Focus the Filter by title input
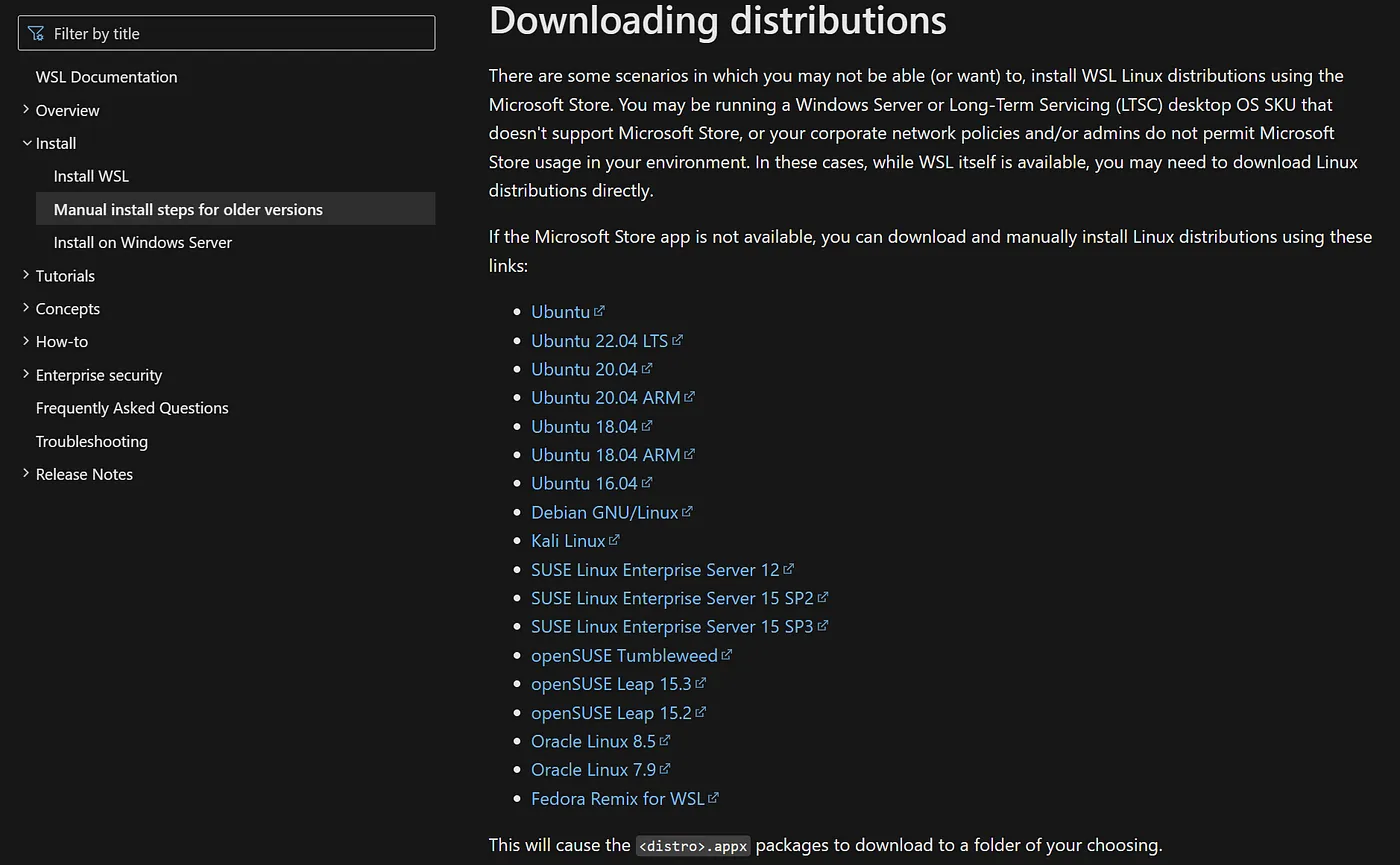The image size is (1400, 865). (x=240, y=34)
